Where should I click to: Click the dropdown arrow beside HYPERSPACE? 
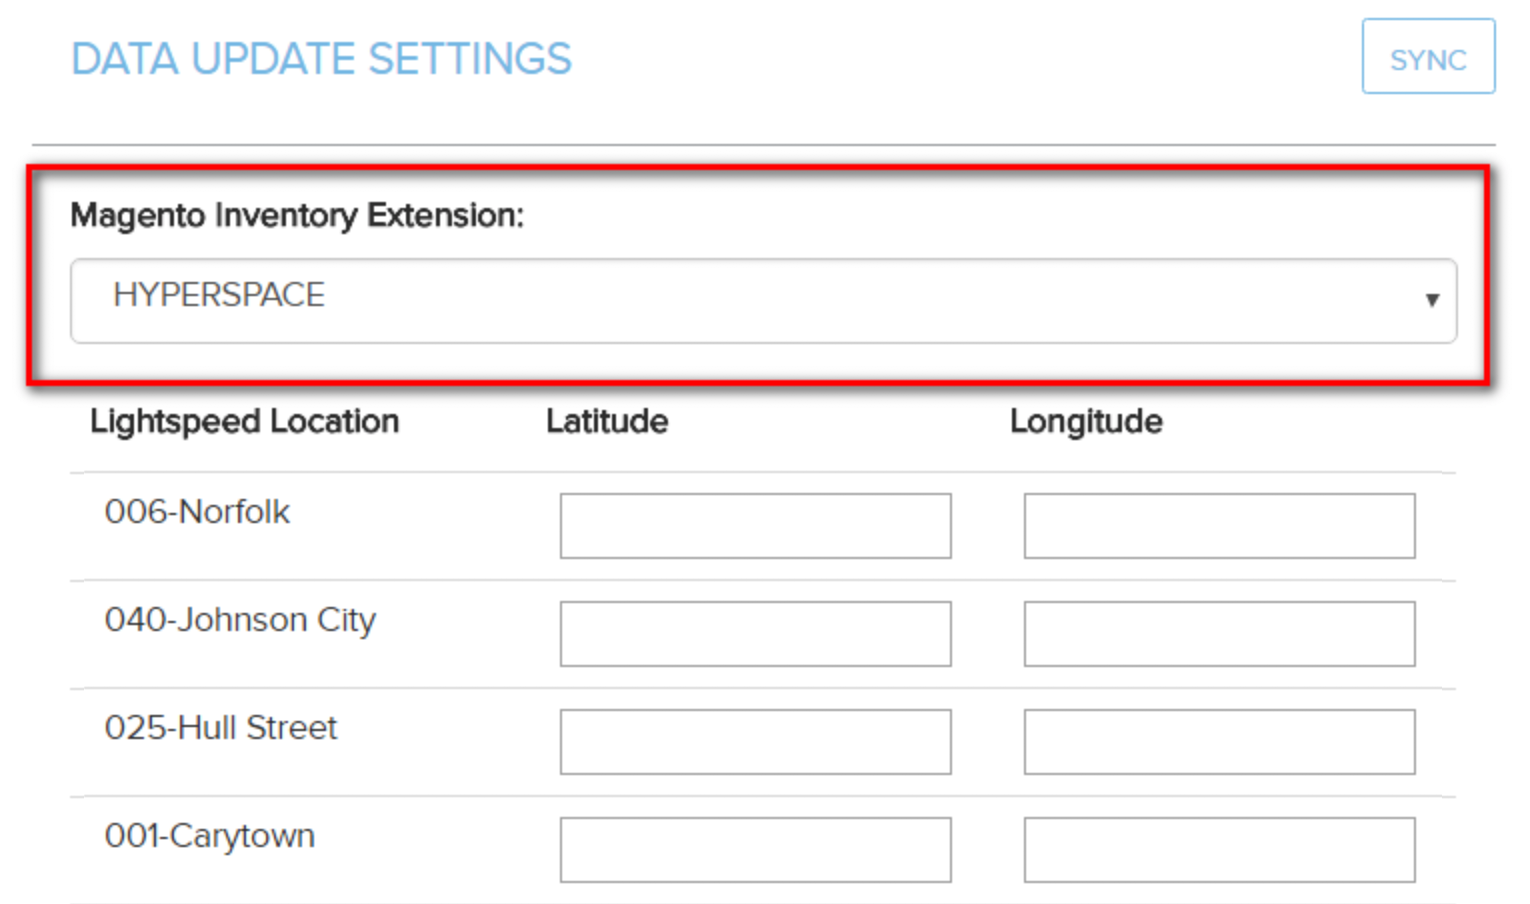click(1431, 300)
